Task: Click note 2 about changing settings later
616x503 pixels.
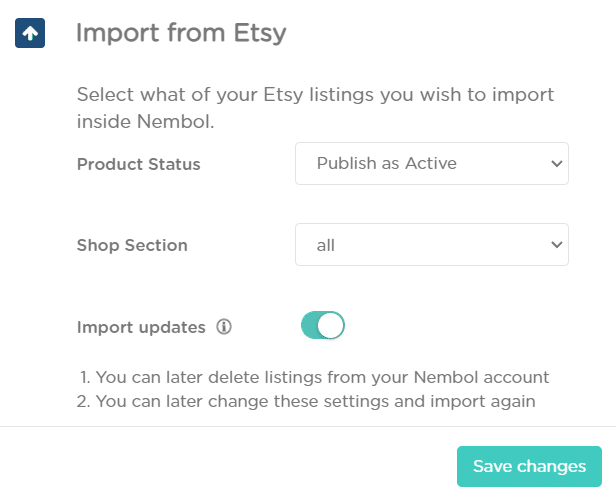Action: tap(306, 402)
